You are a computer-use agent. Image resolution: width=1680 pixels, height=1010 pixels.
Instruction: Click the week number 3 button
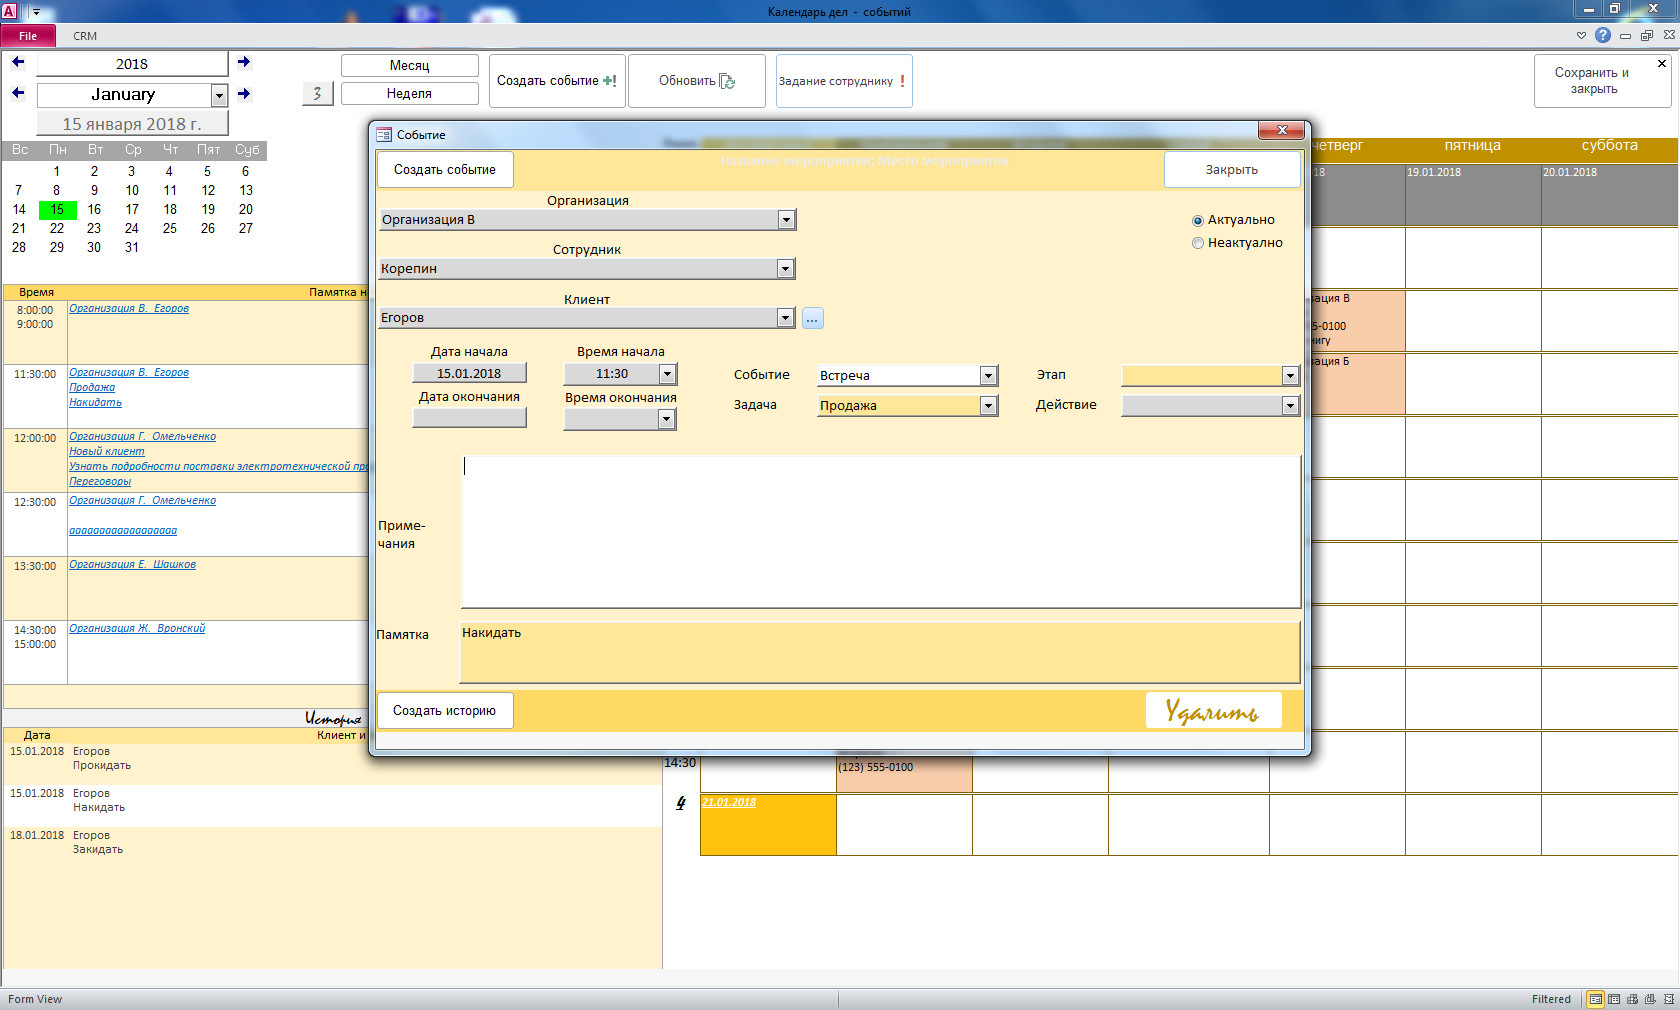317,93
